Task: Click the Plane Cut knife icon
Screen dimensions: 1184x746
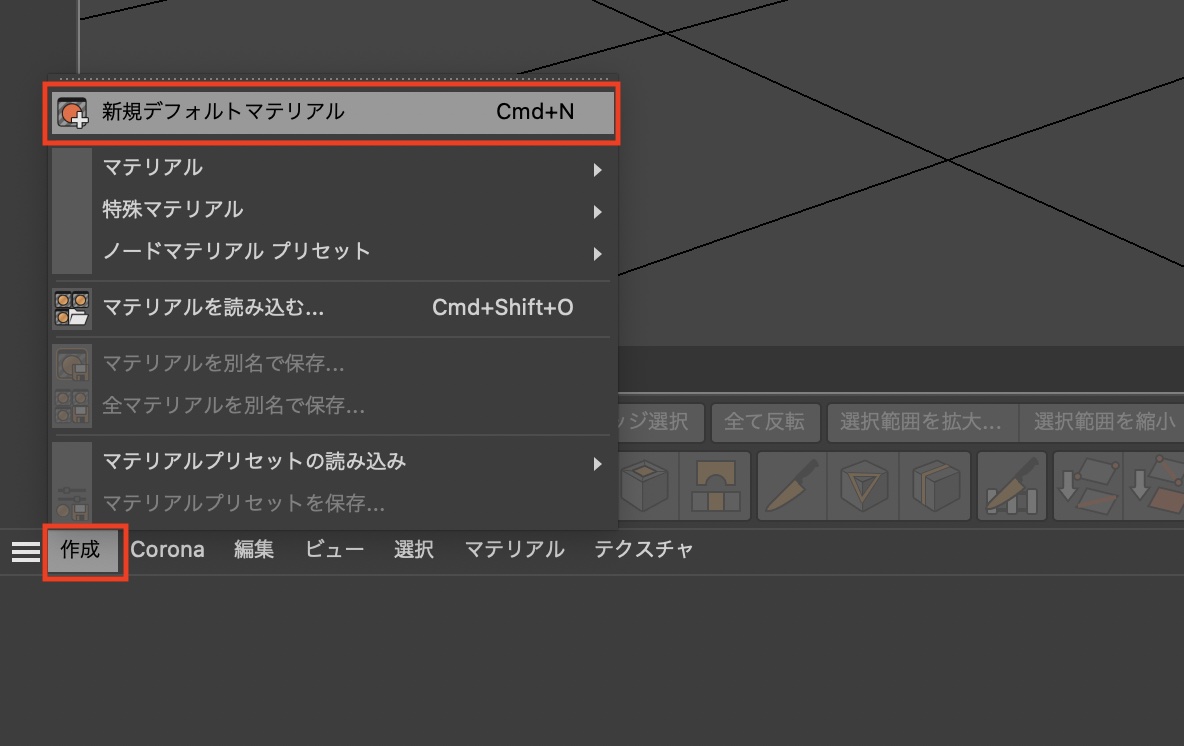Action: click(1011, 487)
